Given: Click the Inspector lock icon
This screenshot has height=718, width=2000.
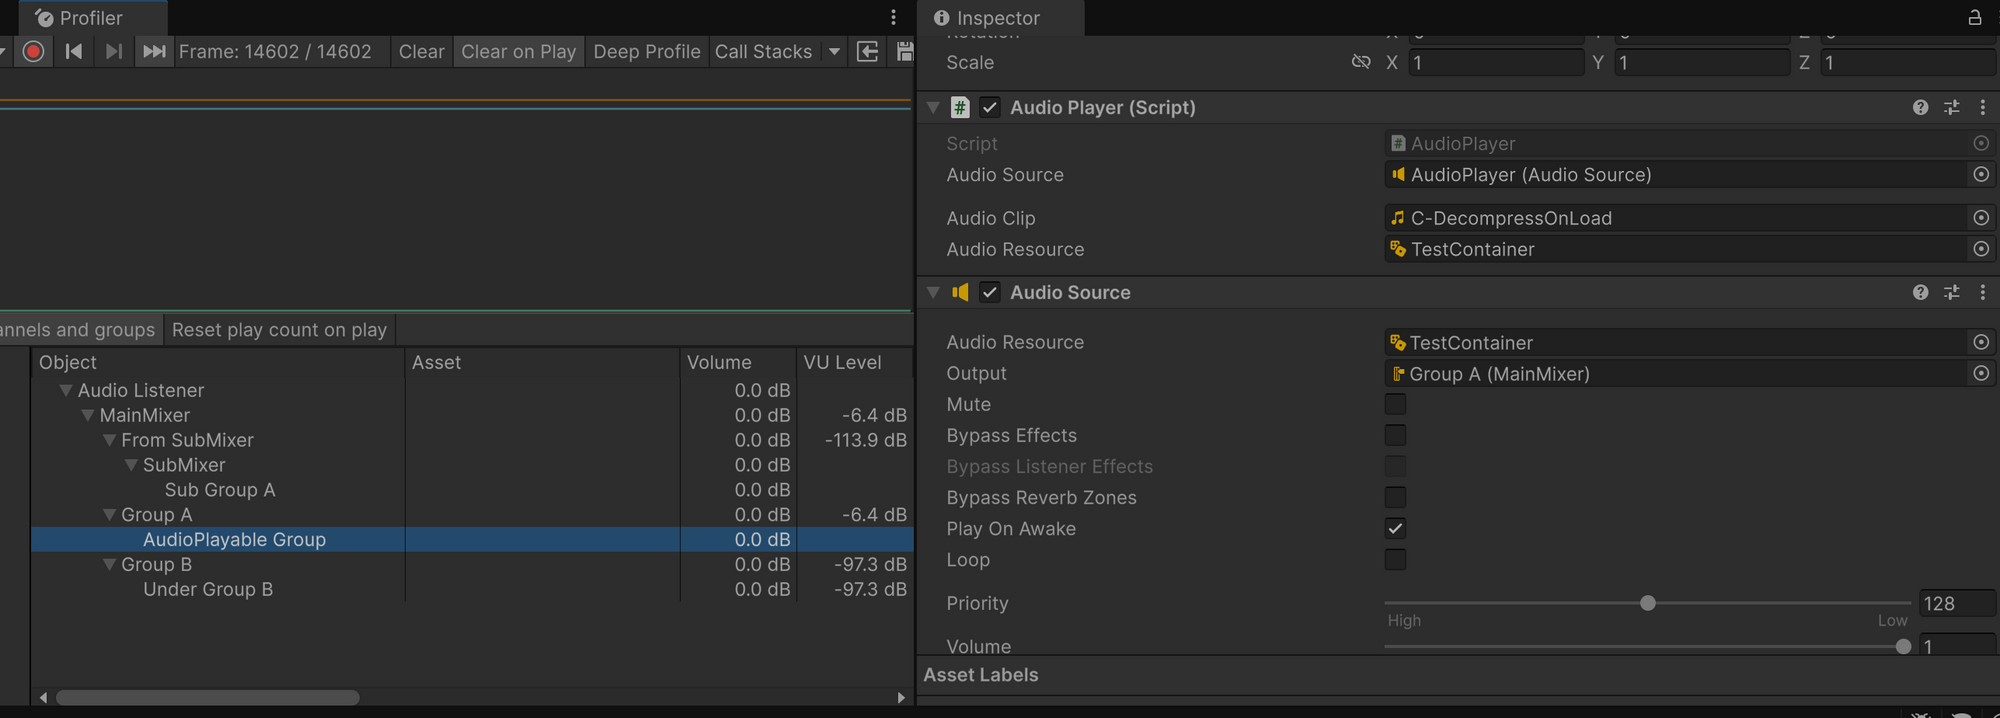Looking at the screenshot, I should [1974, 17].
